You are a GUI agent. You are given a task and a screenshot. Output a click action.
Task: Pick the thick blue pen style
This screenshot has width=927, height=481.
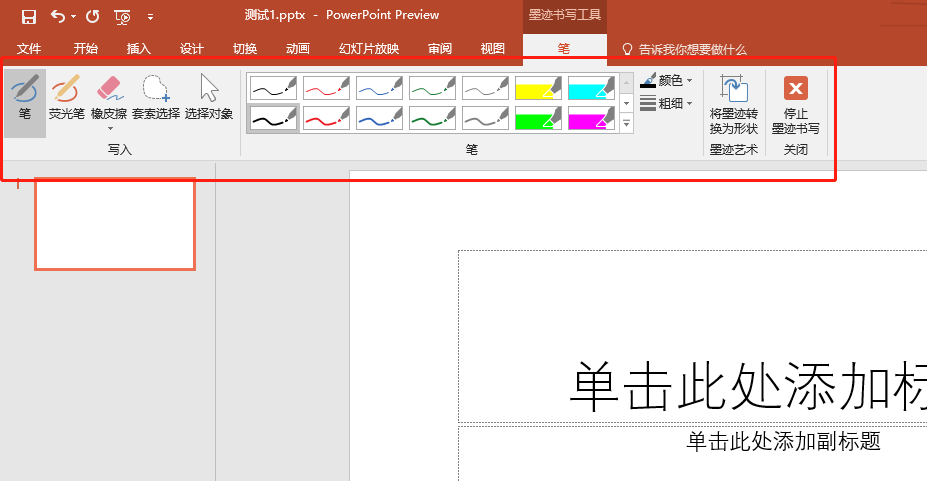[380, 118]
